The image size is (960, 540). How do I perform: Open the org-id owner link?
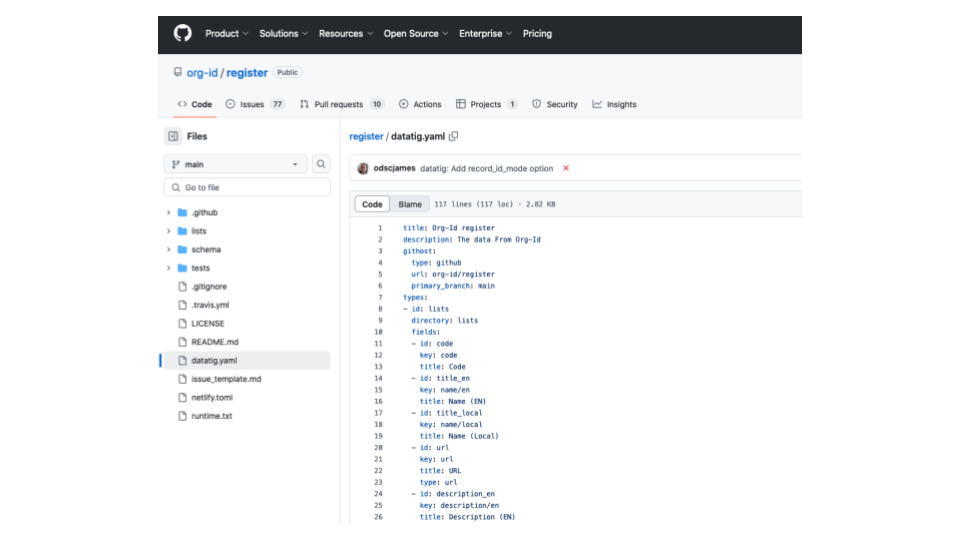[x=202, y=72]
